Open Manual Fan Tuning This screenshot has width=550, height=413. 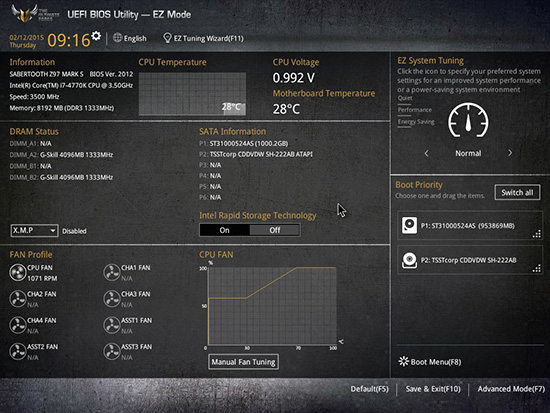[x=243, y=362]
